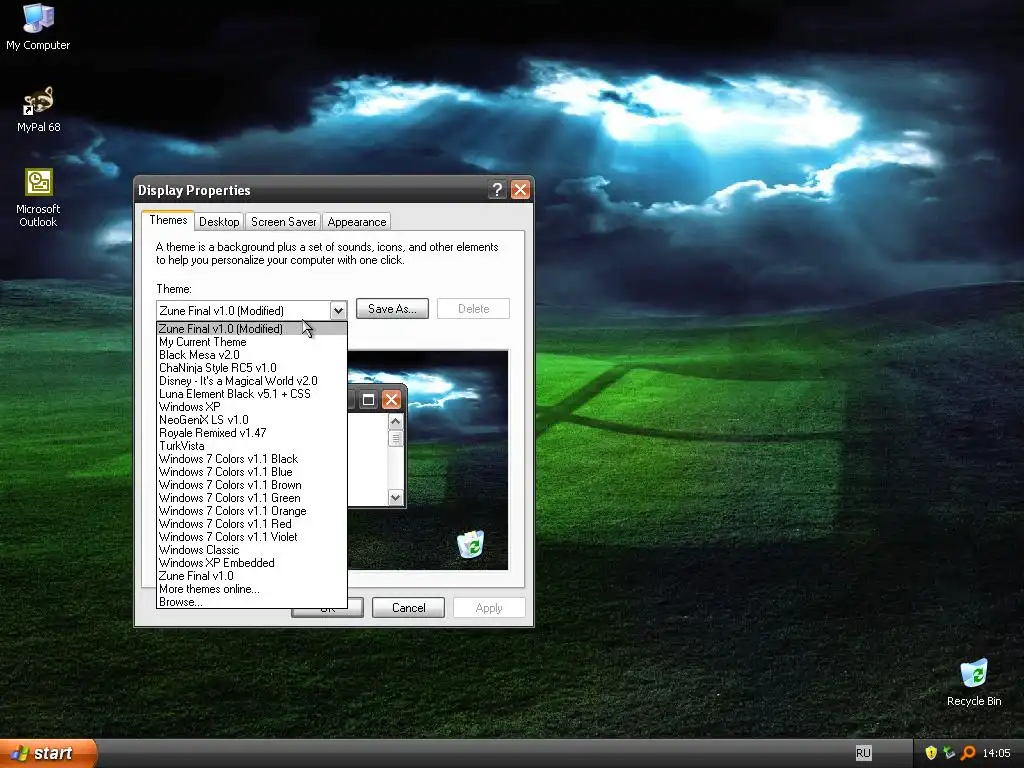Select Black Mesa v2.0 theme

pyautogui.click(x=251, y=355)
